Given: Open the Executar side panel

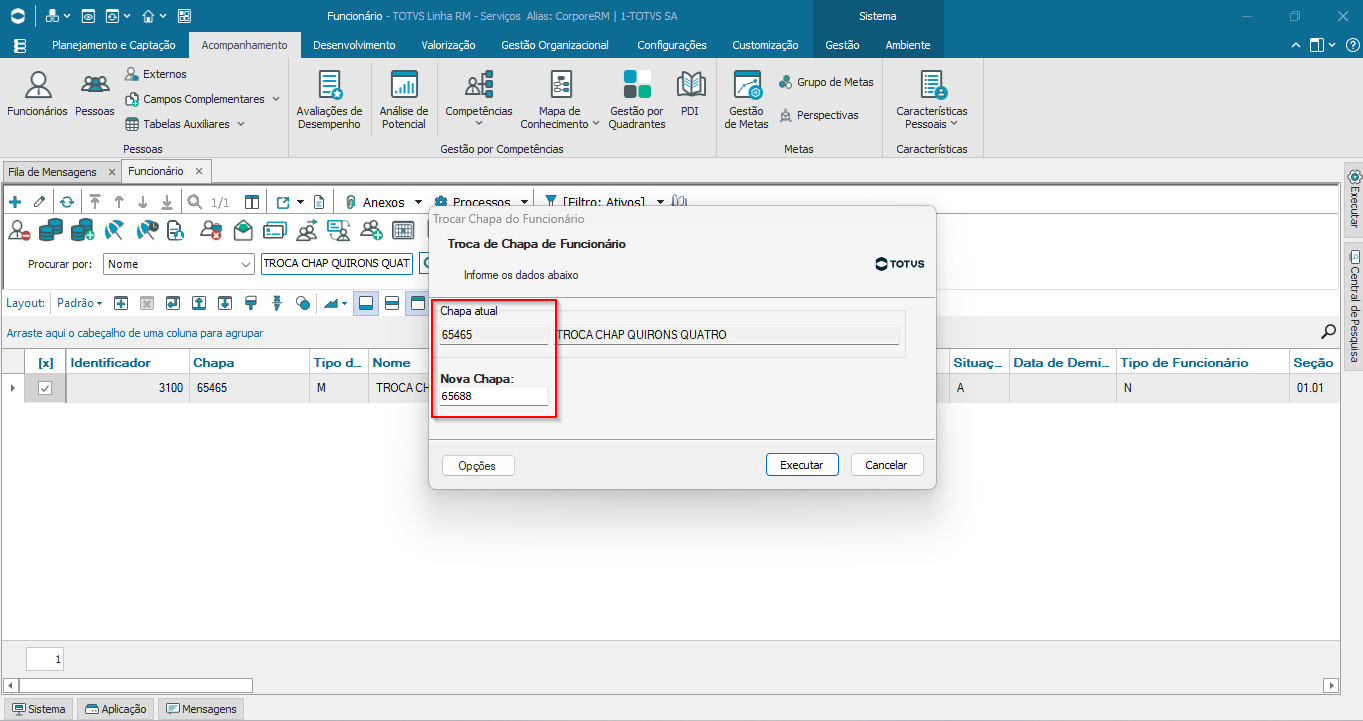Looking at the screenshot, I should (1354, 199).
